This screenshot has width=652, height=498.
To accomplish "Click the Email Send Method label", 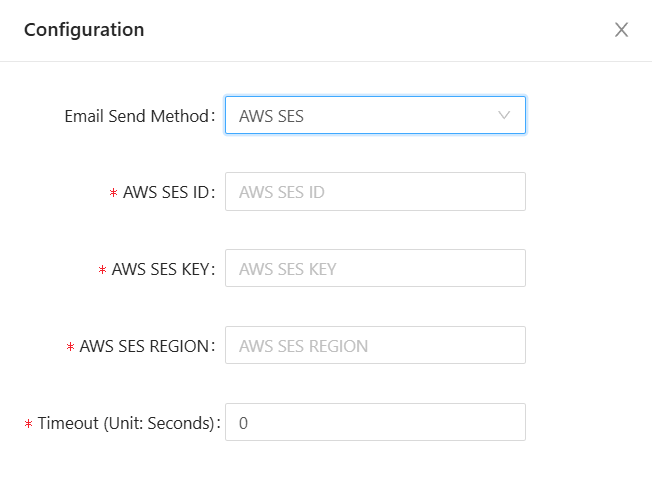I will [x=138, y=116].
